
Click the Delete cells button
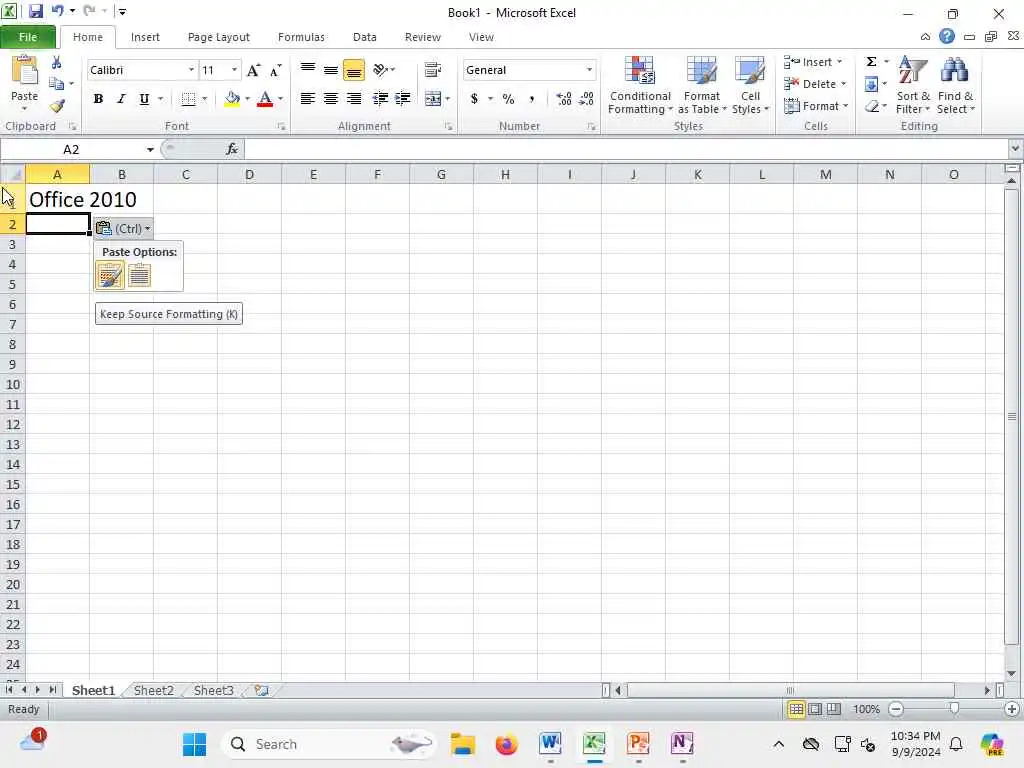(x=815, y=84)
